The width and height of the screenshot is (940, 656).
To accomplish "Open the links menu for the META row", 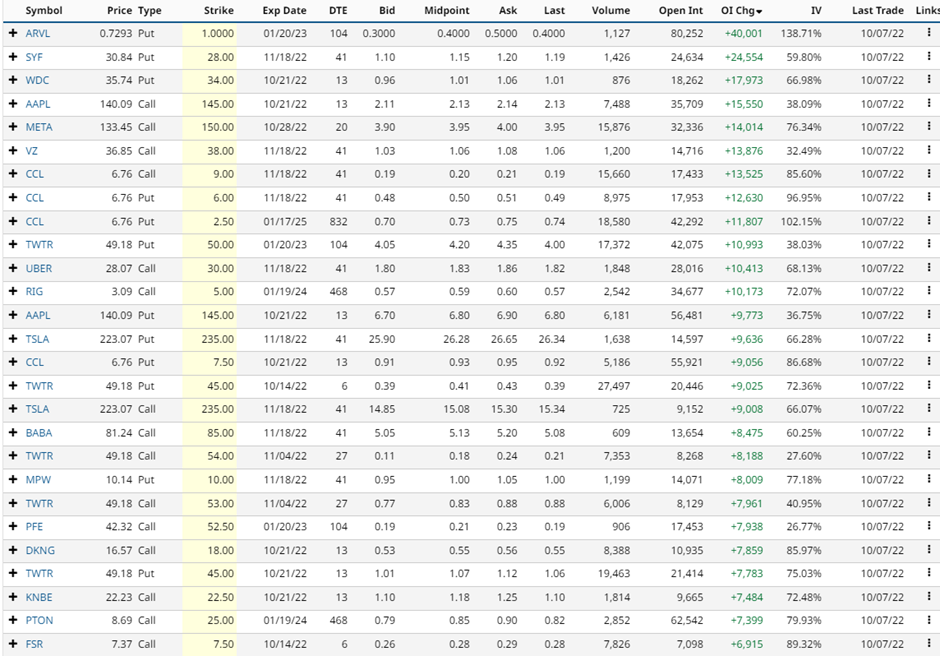I will point(929,127).
